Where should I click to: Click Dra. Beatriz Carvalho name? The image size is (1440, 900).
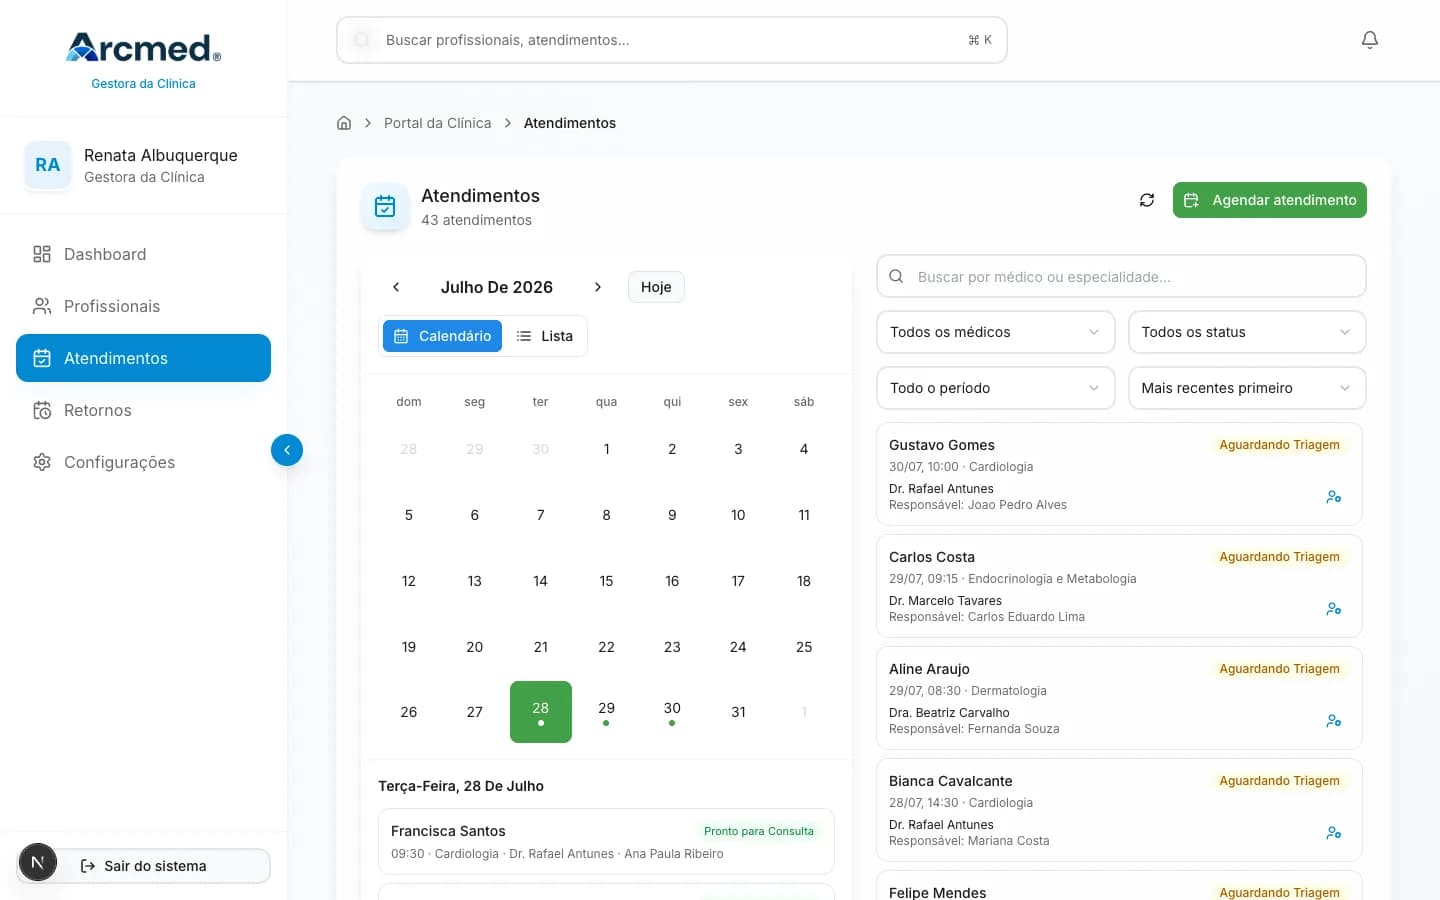[x=949, y=713]
